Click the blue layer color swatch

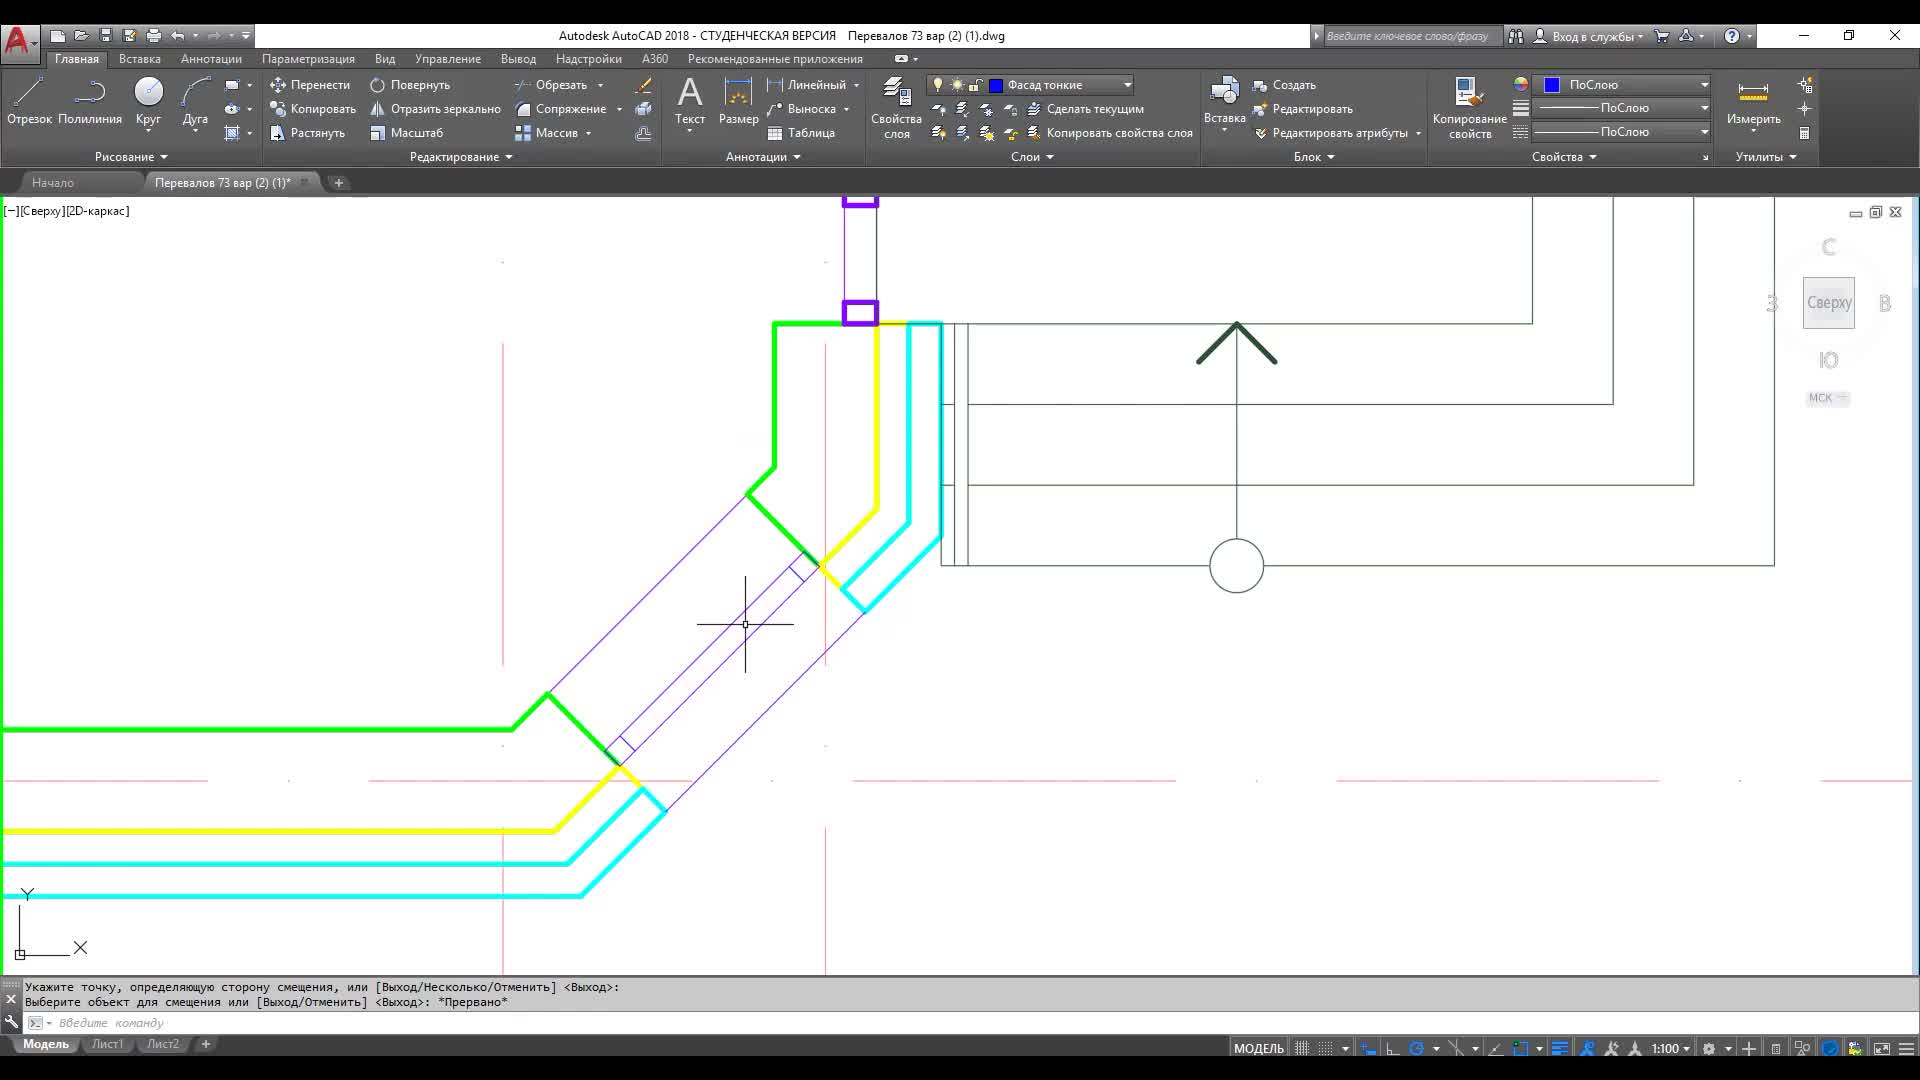pos(996,85)
